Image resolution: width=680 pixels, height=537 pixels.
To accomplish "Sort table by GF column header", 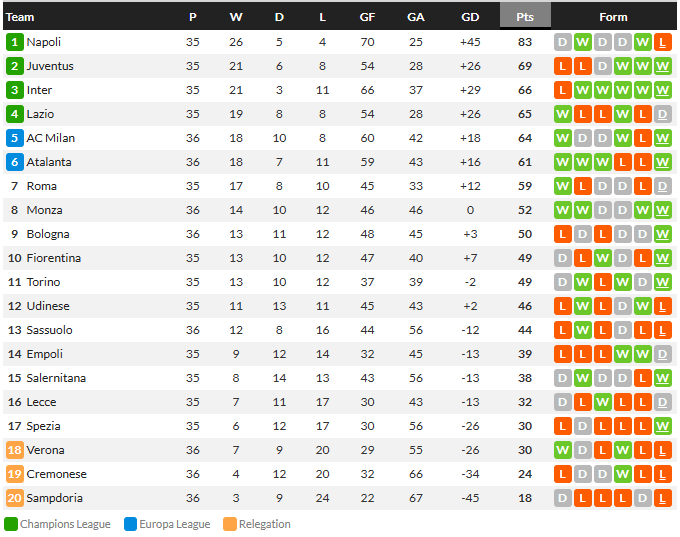I will tap(367, 17).
